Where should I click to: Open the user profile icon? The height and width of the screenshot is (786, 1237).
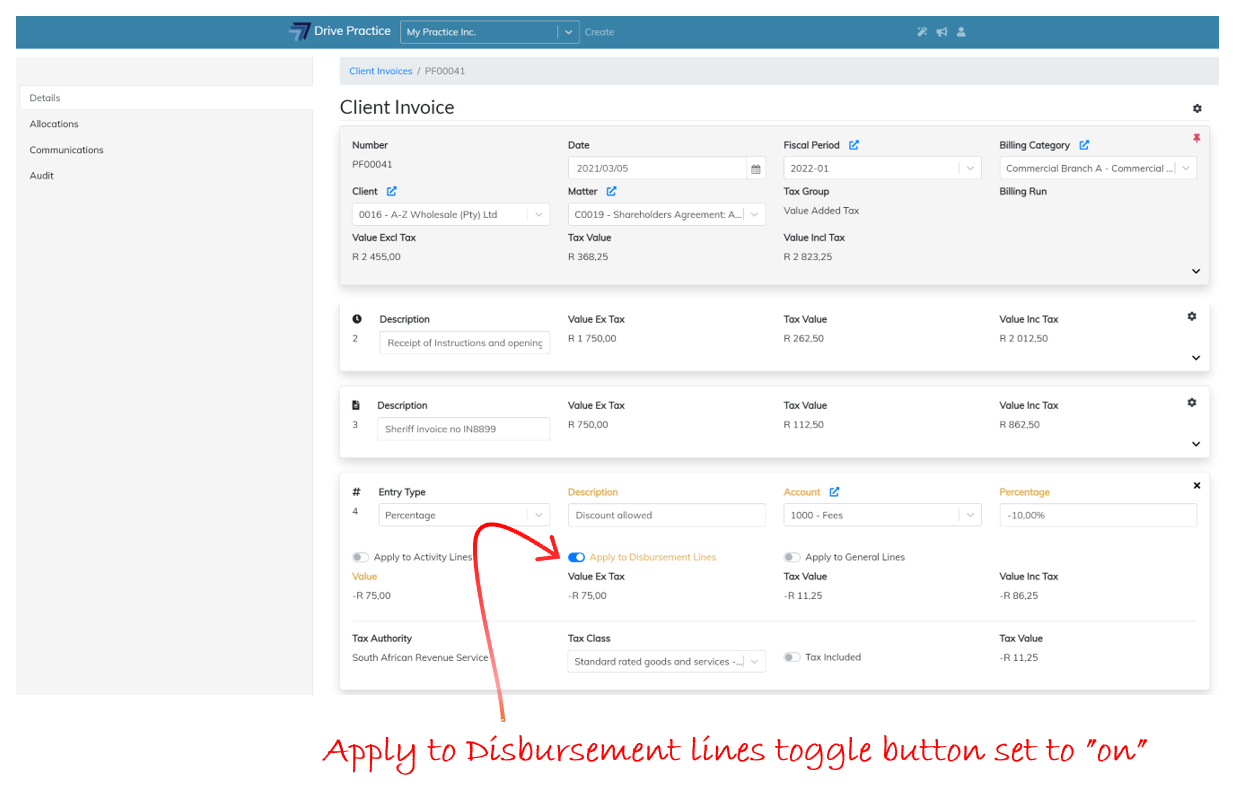pyautogui.click(x=961, y=32)
